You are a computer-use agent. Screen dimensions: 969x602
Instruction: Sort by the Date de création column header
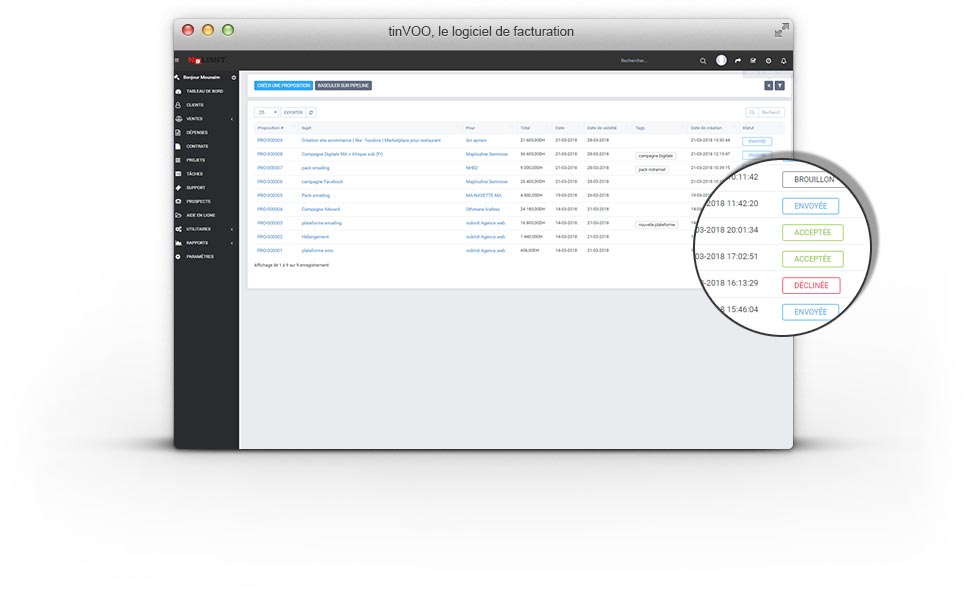(x=706, y=128)
